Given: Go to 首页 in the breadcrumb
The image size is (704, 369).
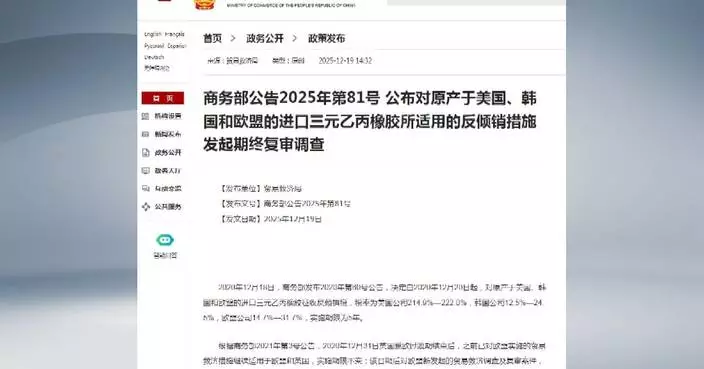Looking at the screenshot, I should pos(212,39).
